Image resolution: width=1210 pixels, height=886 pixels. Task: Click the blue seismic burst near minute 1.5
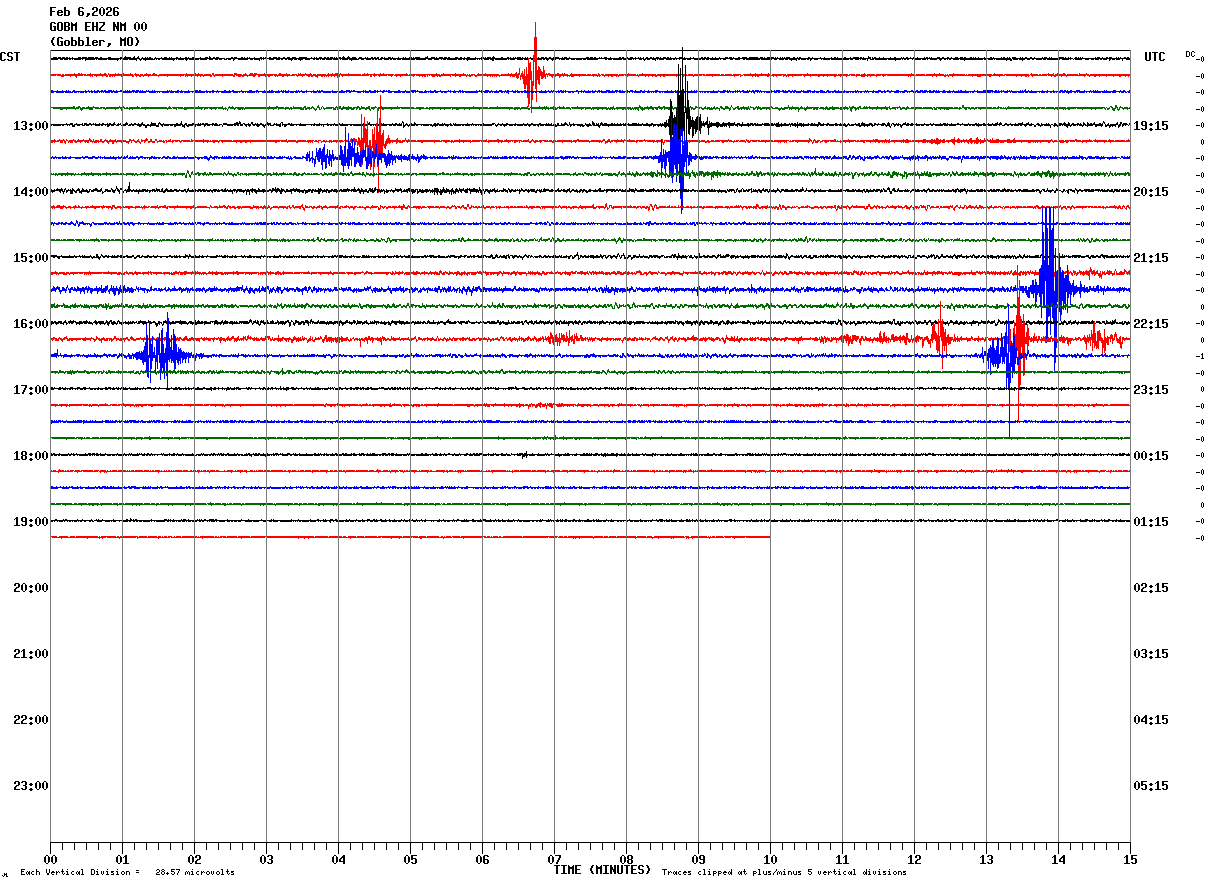(x=160, y=355)
